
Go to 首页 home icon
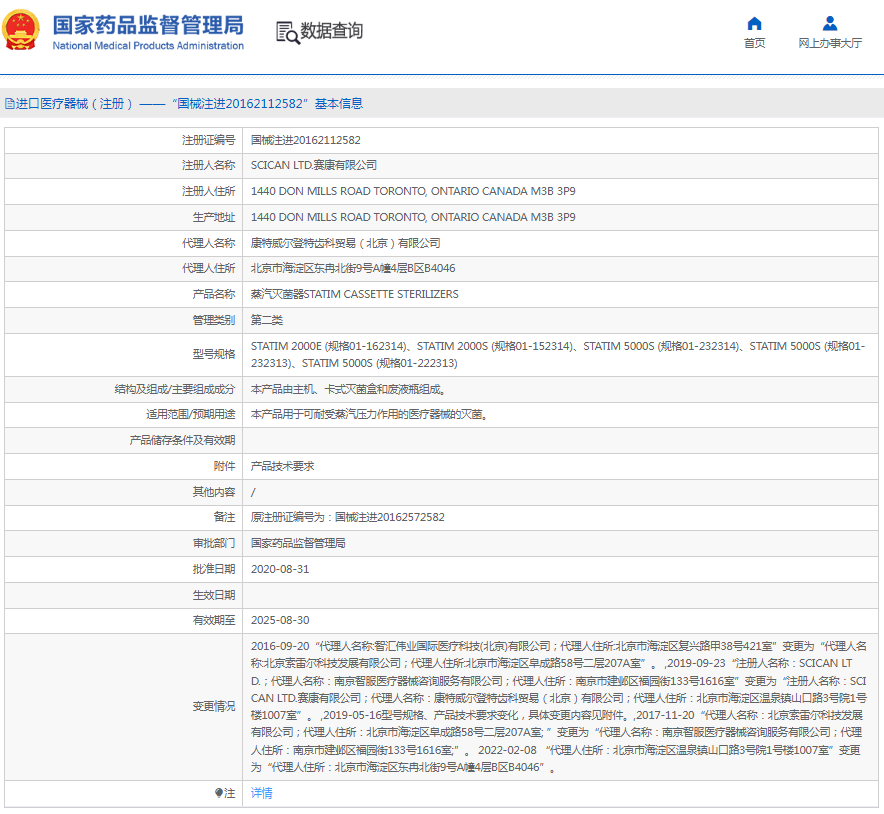(x=754, y=24)
